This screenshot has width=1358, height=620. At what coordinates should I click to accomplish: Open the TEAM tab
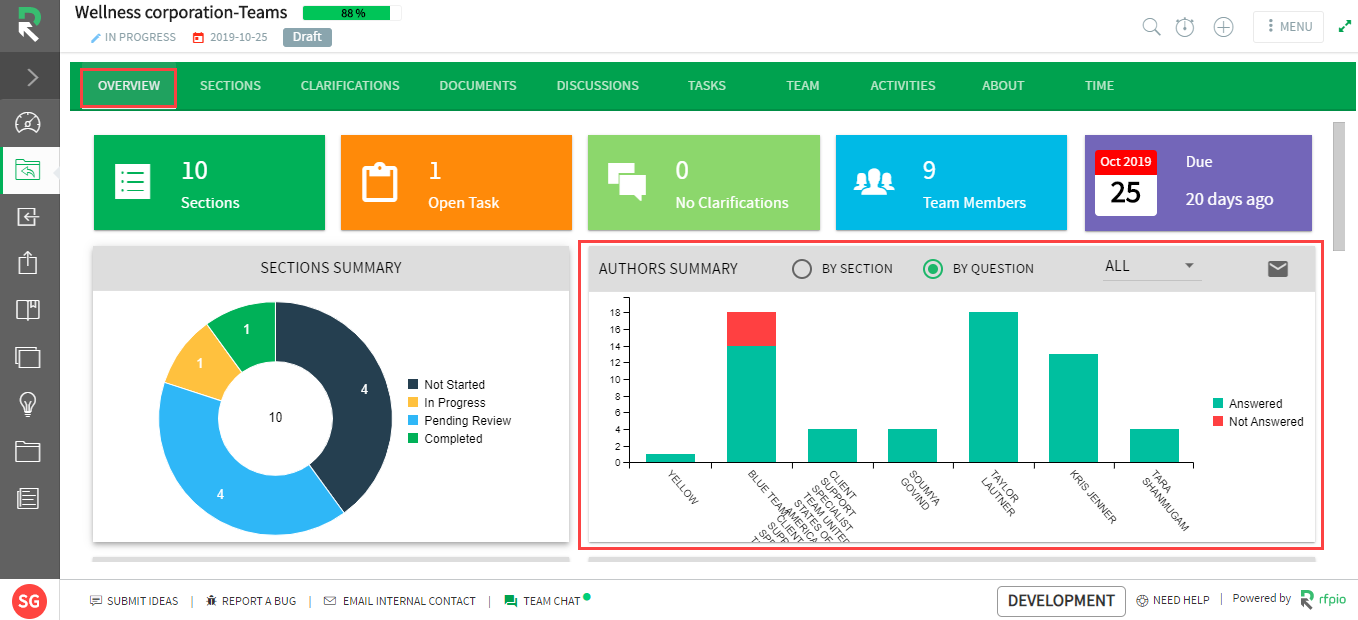click(803, 86)
